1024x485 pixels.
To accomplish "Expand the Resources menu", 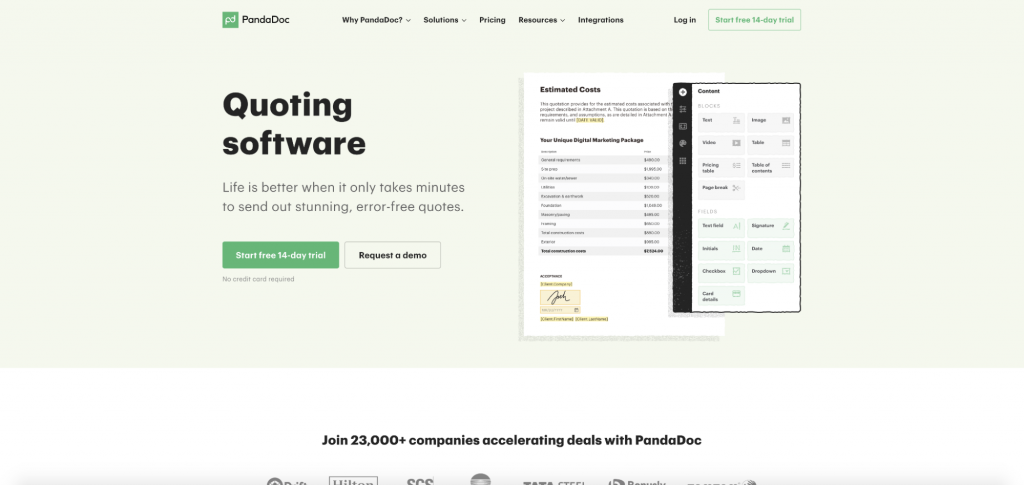I will tap(541, 20).
